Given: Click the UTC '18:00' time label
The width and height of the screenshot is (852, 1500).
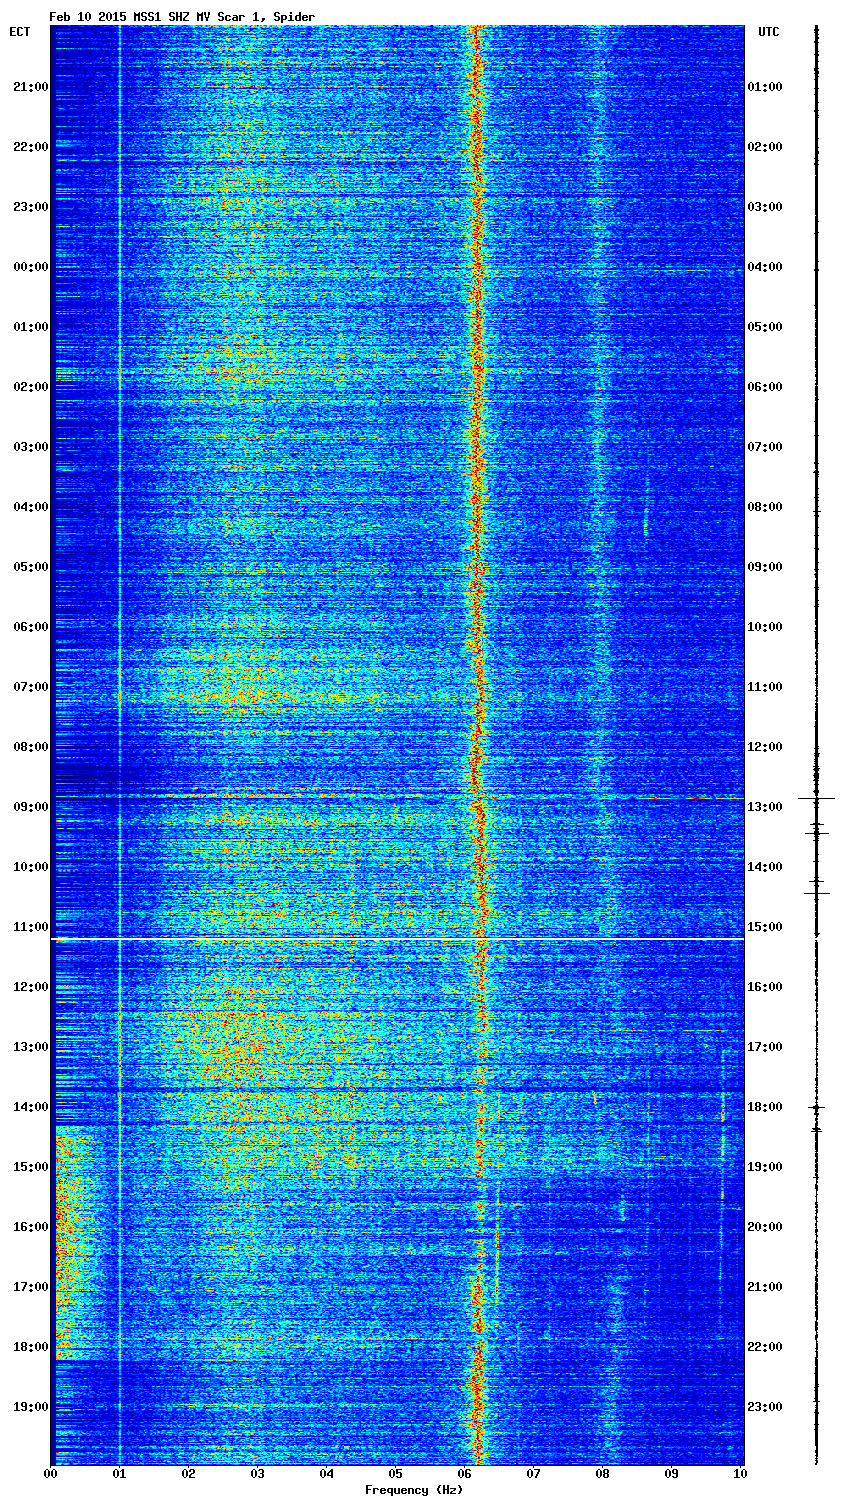Looking at the screenshot, I should point(765,1107).
